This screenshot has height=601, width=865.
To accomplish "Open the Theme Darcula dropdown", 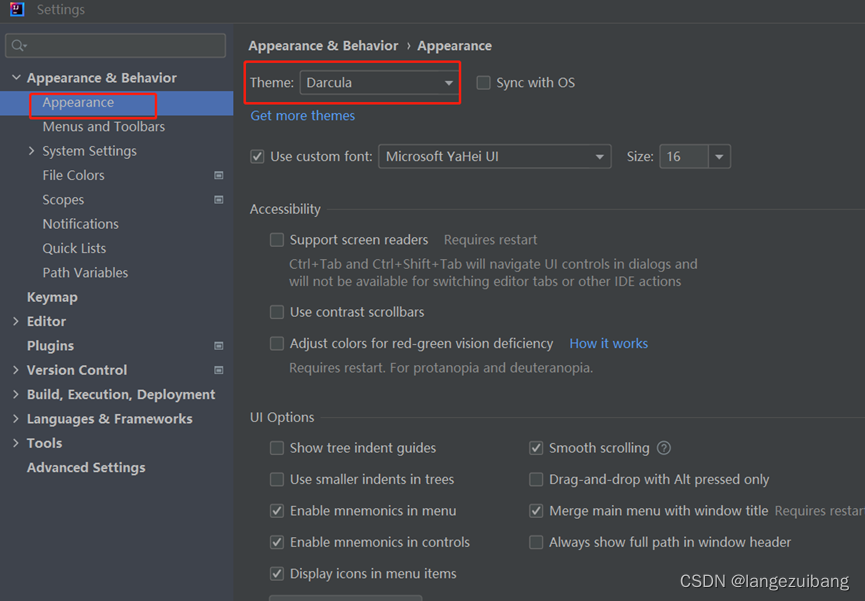I will [380, 83].
